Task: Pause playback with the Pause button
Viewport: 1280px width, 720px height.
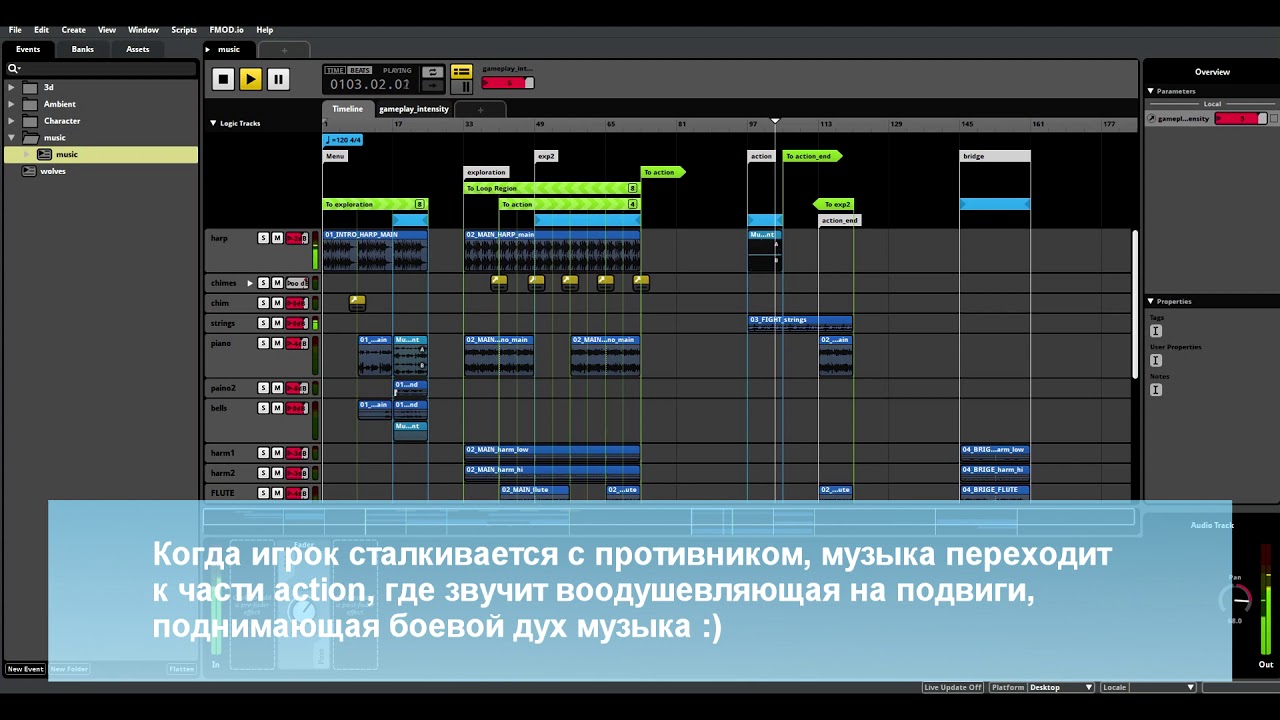Action: (x=278, y=79)
